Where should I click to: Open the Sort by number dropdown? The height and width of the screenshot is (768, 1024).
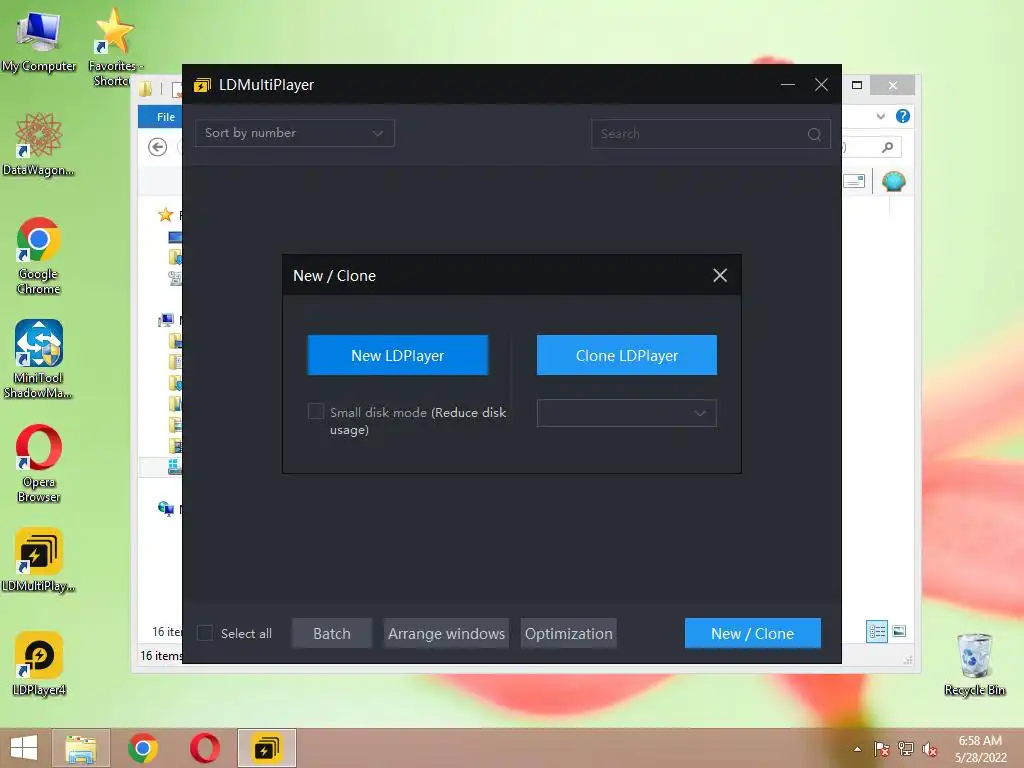(295, 133)
